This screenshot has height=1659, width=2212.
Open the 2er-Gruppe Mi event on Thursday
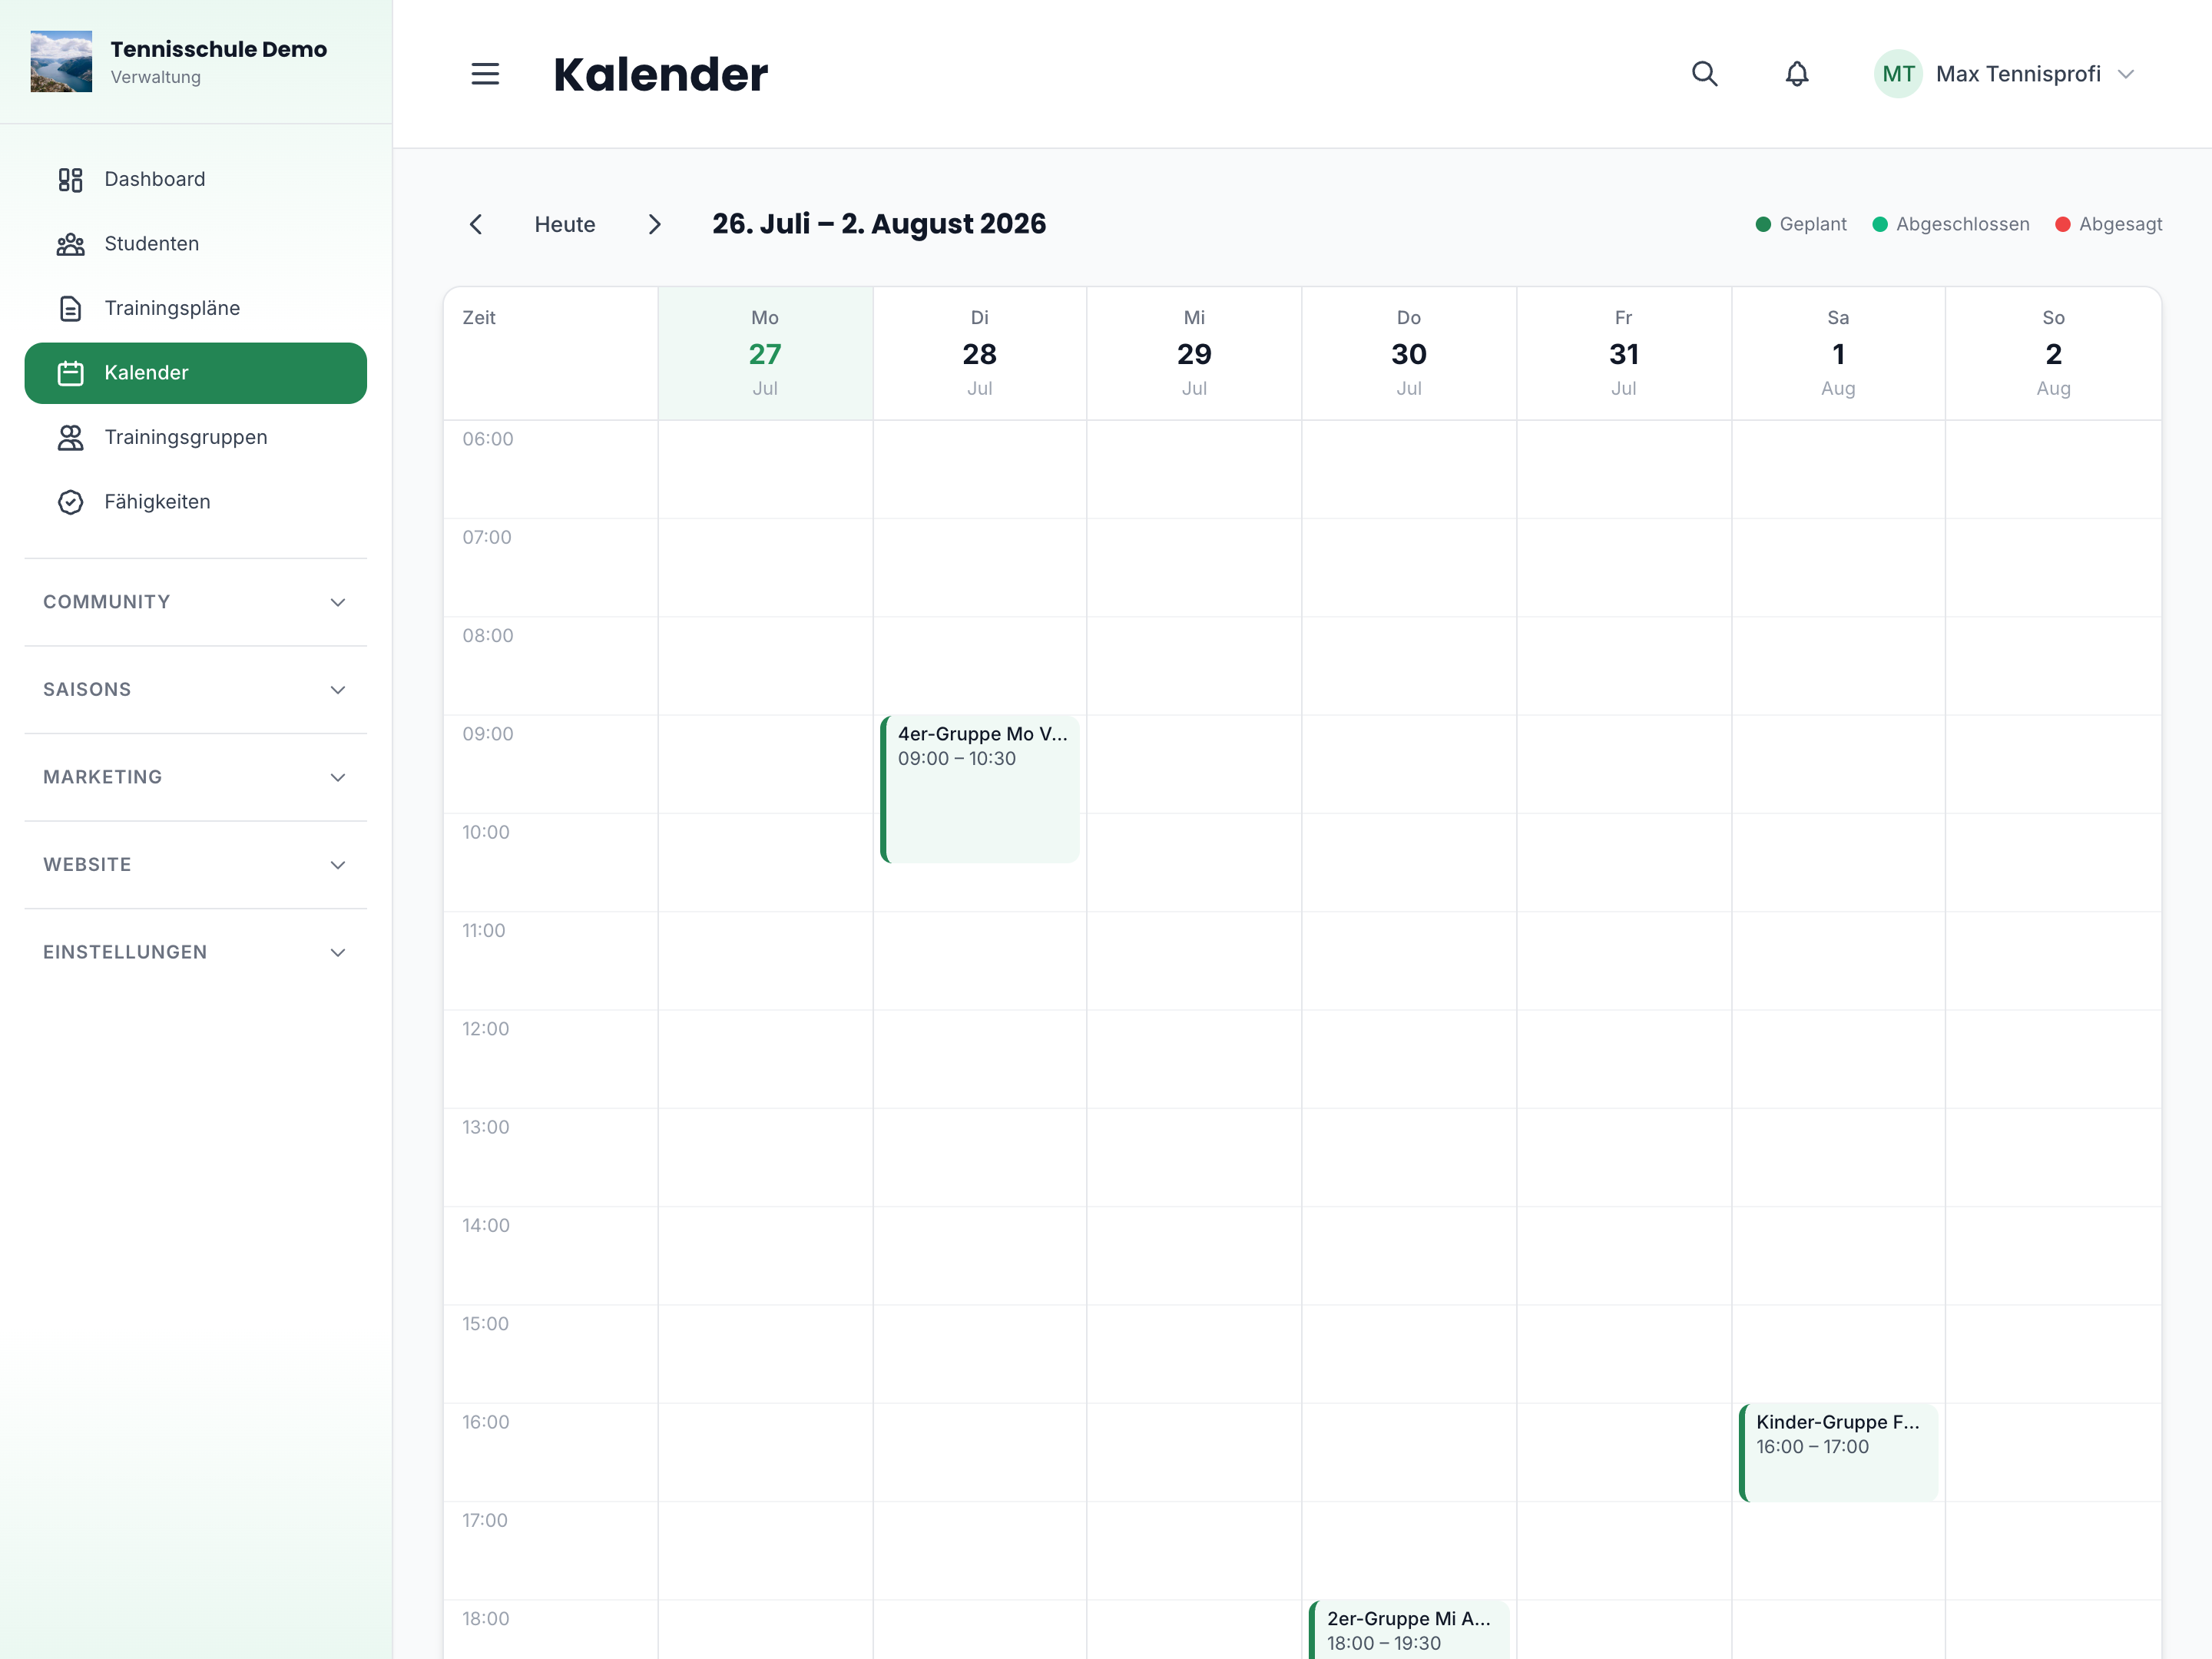(1409, 1630)
